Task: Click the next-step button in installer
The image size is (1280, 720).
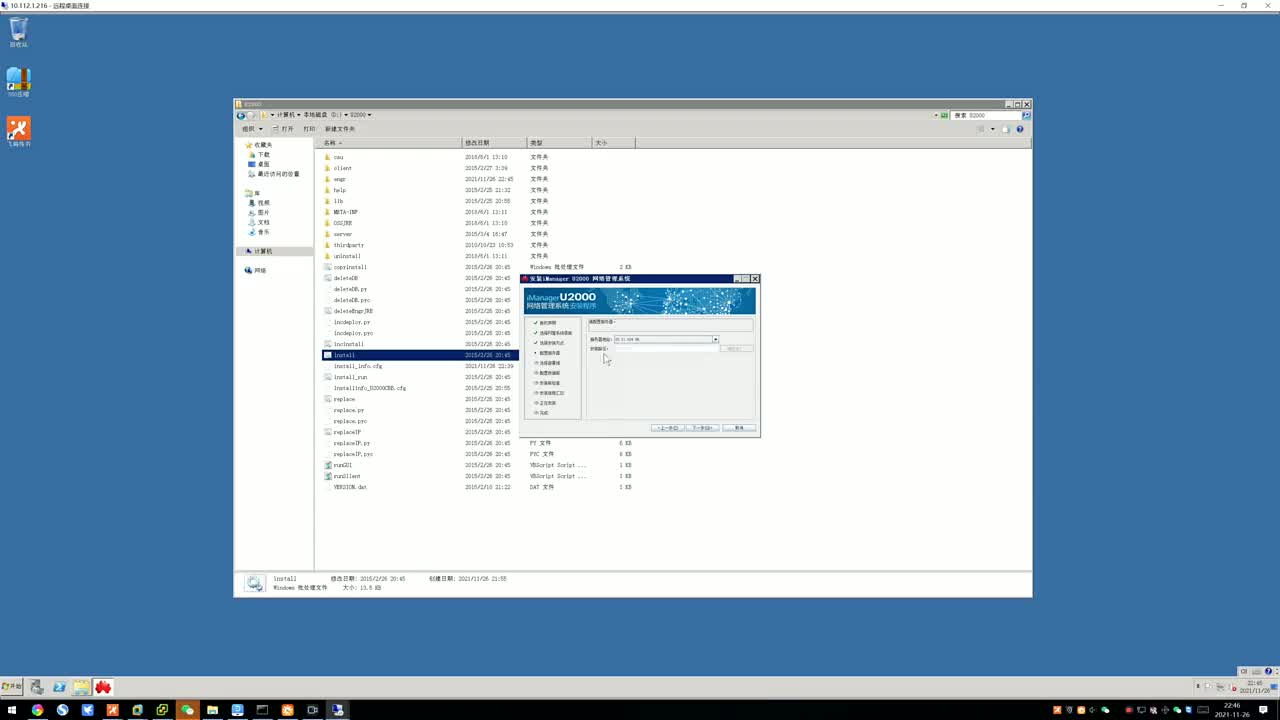Action: coord(703,428)
